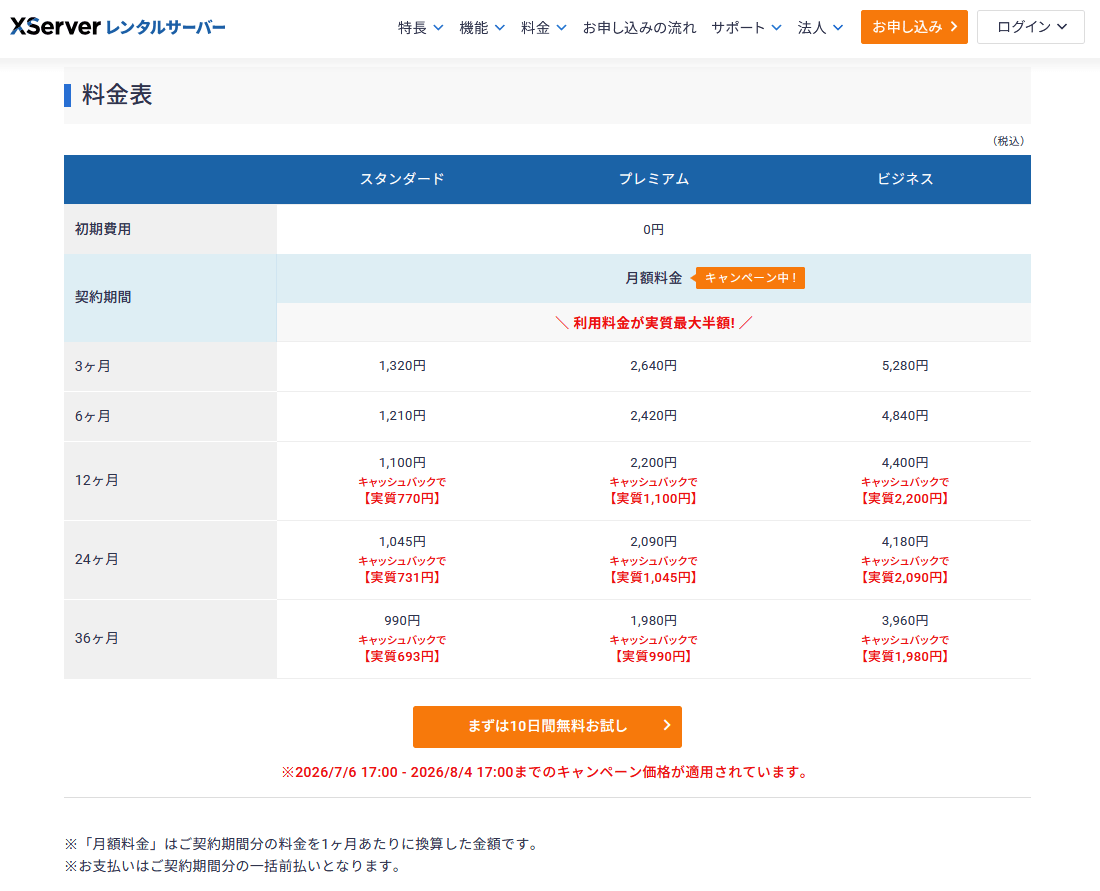Click the 初期費用 0円 cell
The image size is (1100, 891).
(653, 229)
